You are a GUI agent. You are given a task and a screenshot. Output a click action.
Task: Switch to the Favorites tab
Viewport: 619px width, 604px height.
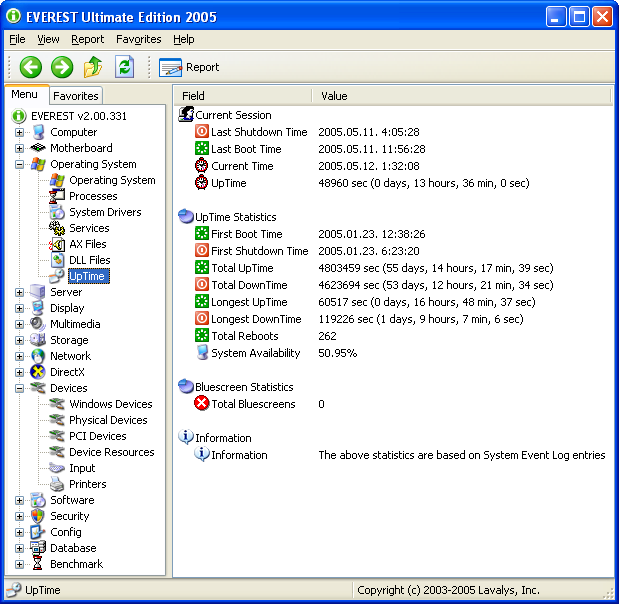tap(76, 96)
